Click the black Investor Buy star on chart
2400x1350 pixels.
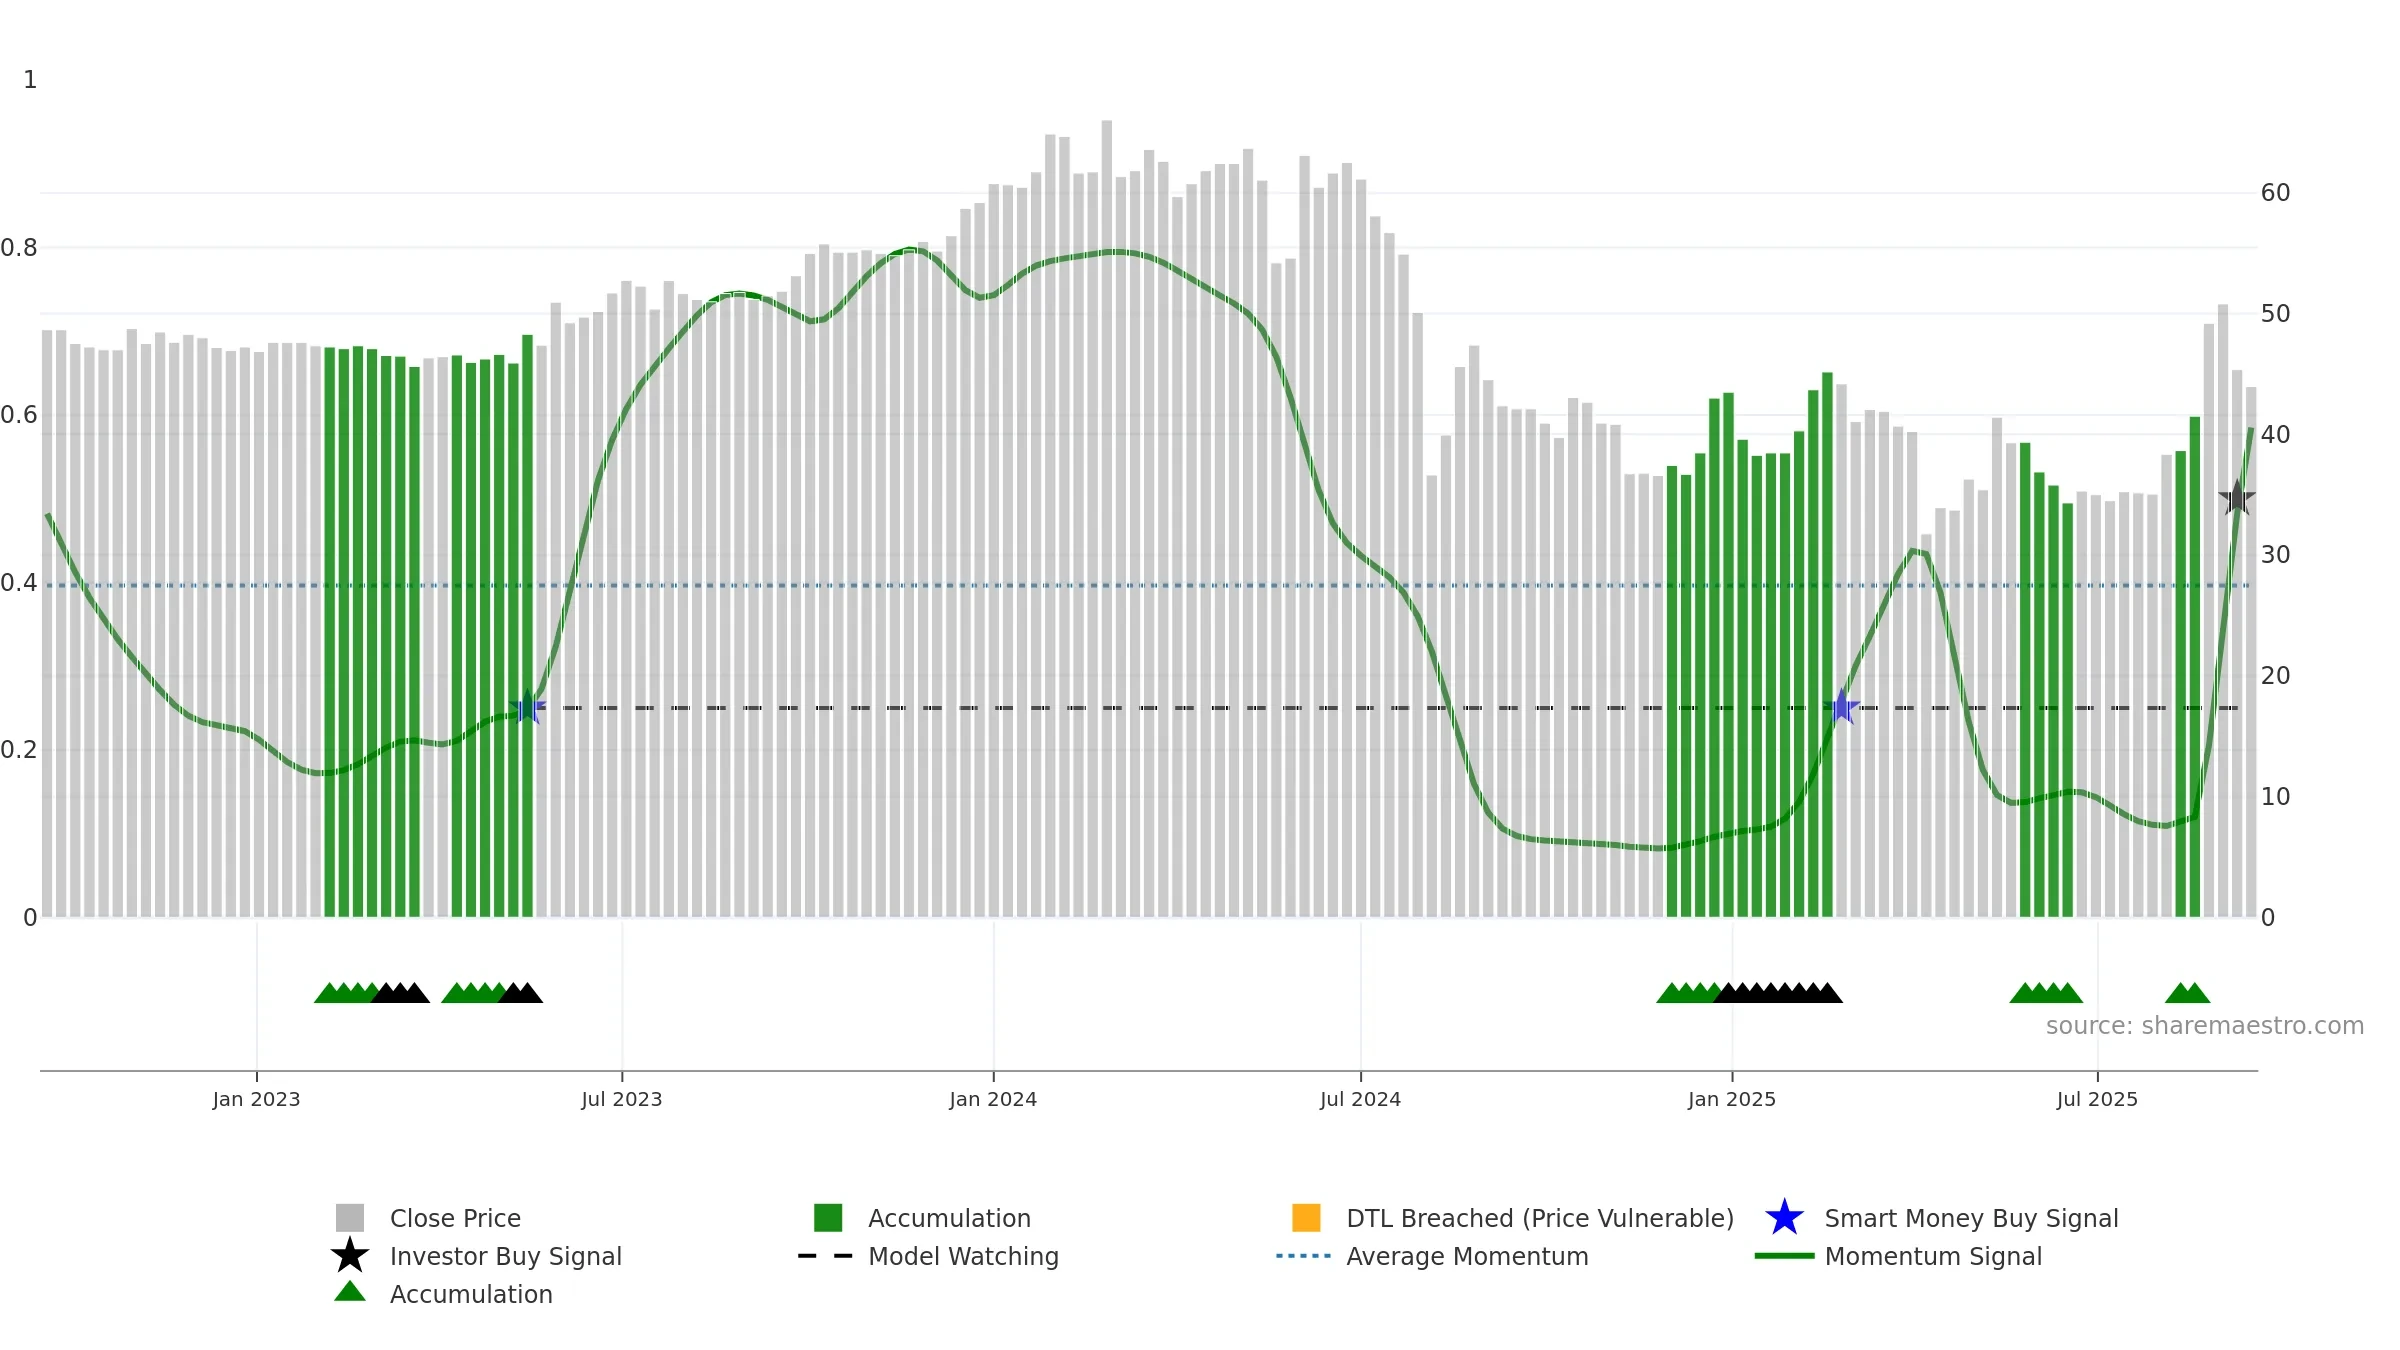click(x=2237, y=497)
